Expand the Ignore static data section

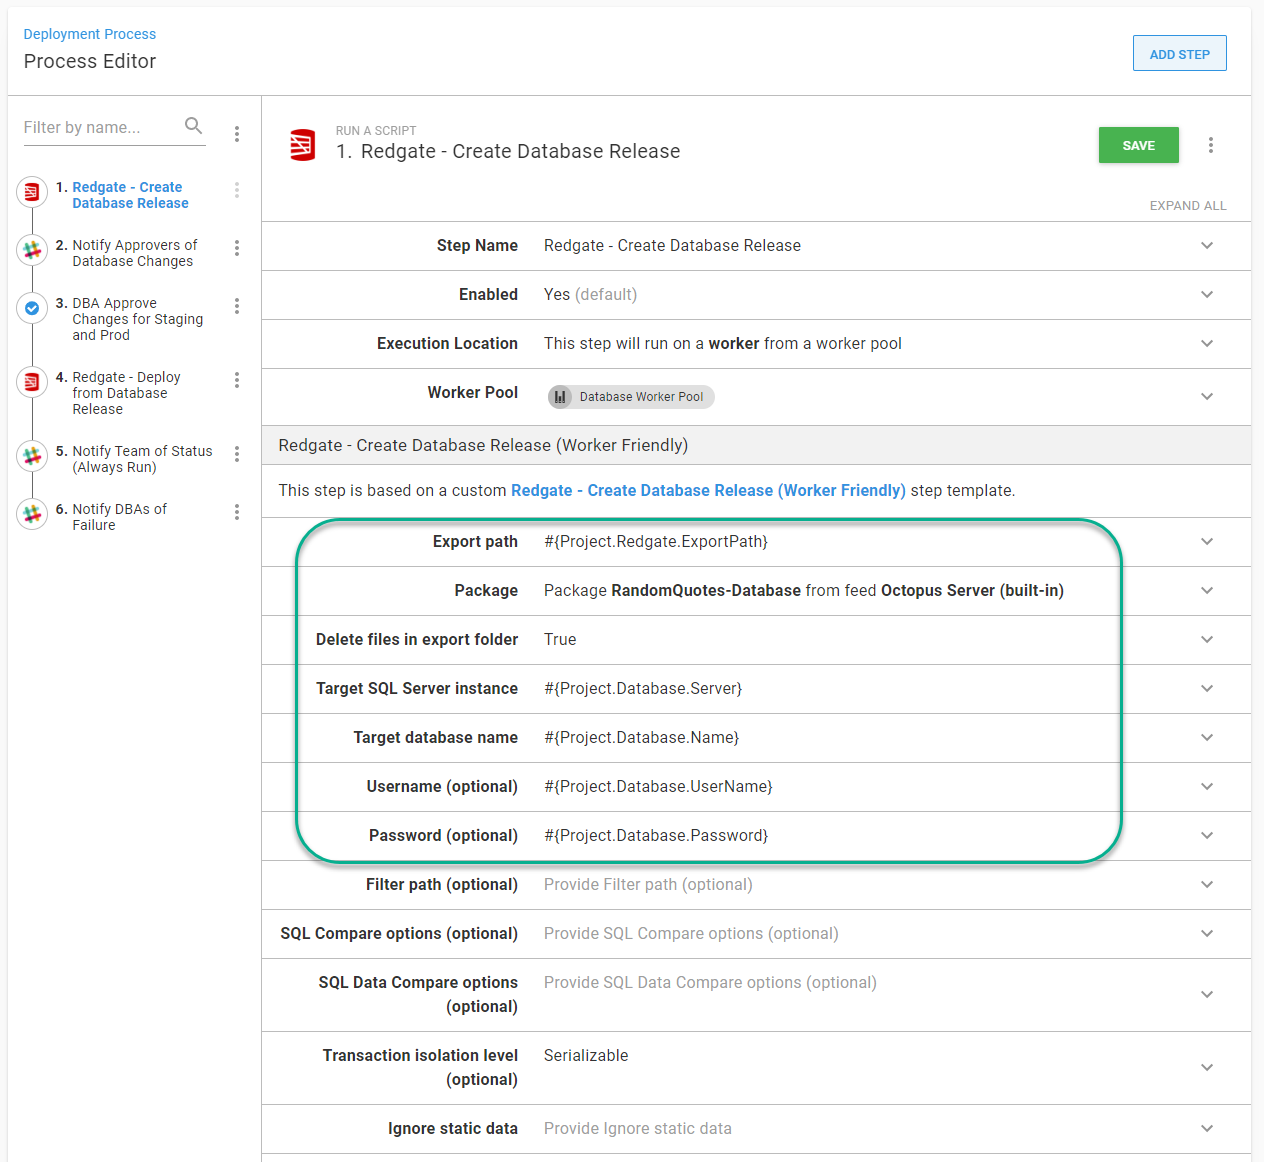click(x=1207, y=1129)
